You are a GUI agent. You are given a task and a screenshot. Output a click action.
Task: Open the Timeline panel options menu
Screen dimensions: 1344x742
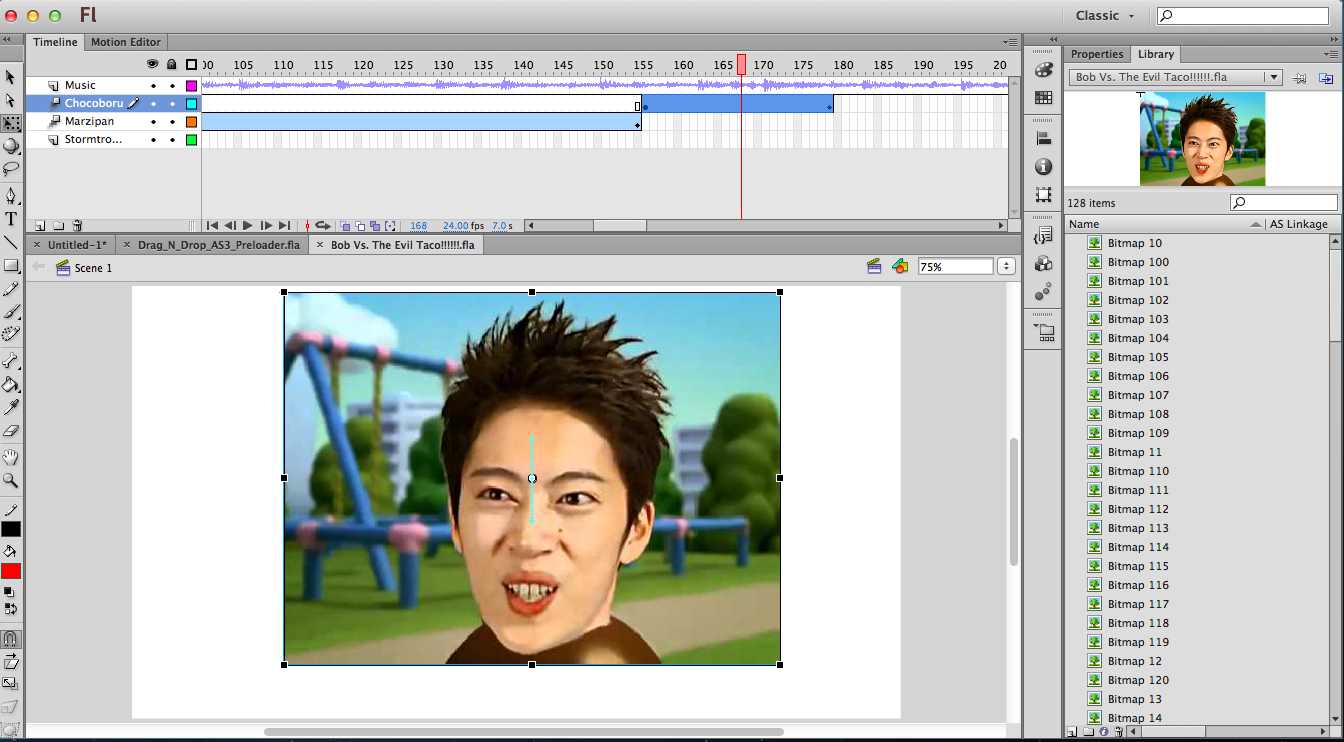click(1011, 42)
